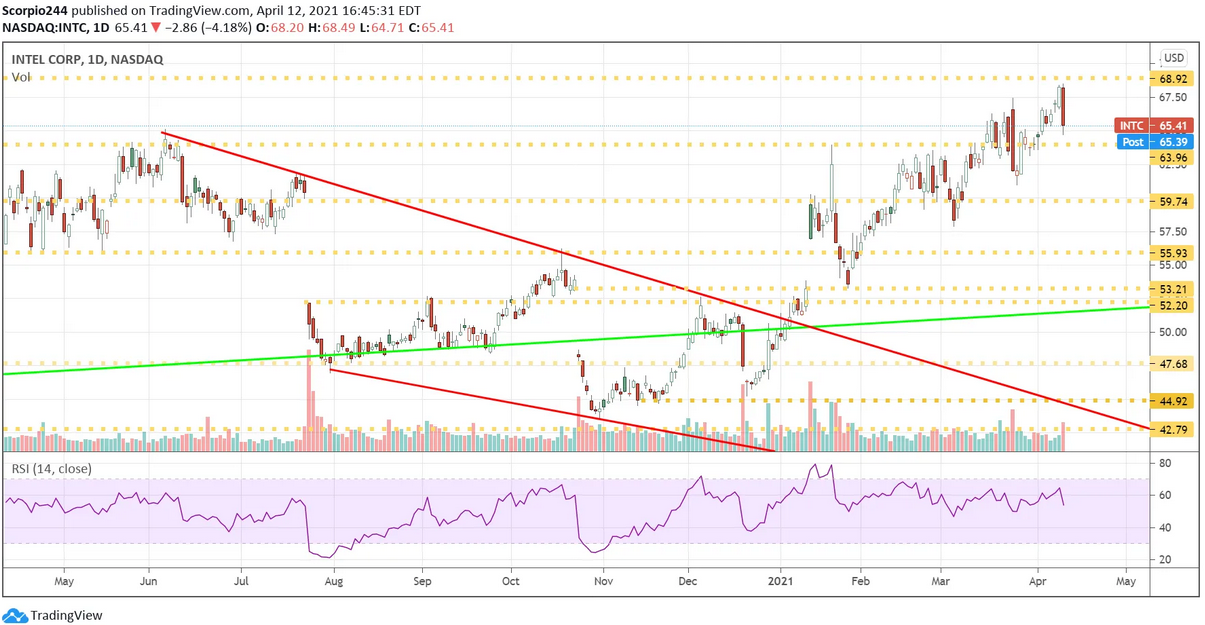Click the 59.74 price level label
Screen dimensions: 1205x625
click(x=1172, y=201)
